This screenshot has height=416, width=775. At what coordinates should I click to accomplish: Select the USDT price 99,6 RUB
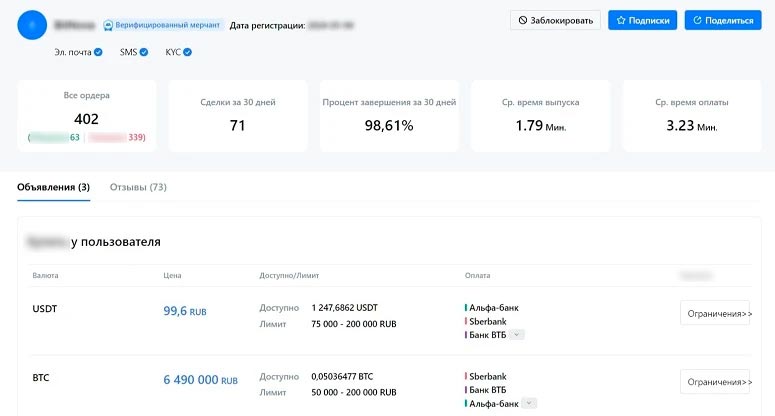[184, 312]
